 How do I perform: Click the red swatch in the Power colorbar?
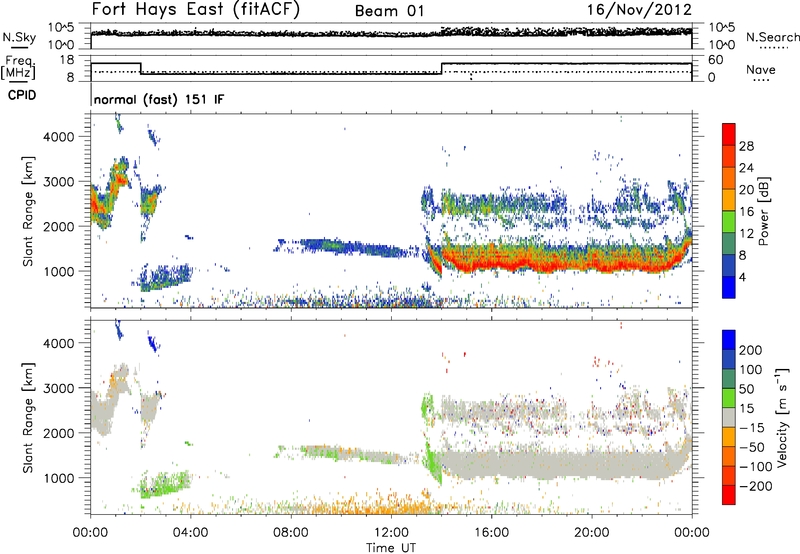729,134
